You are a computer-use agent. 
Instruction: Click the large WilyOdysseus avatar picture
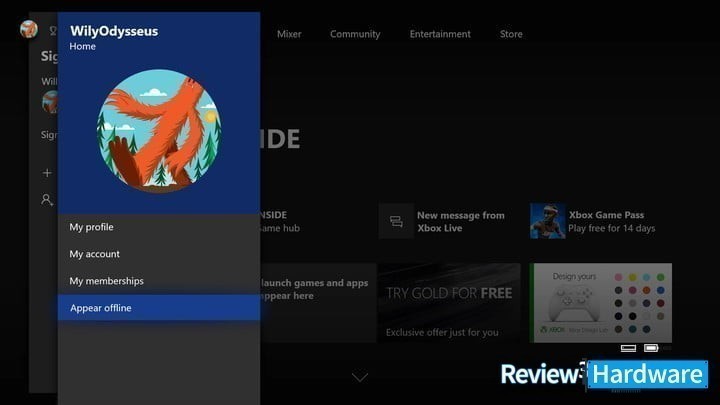(159, 131)
